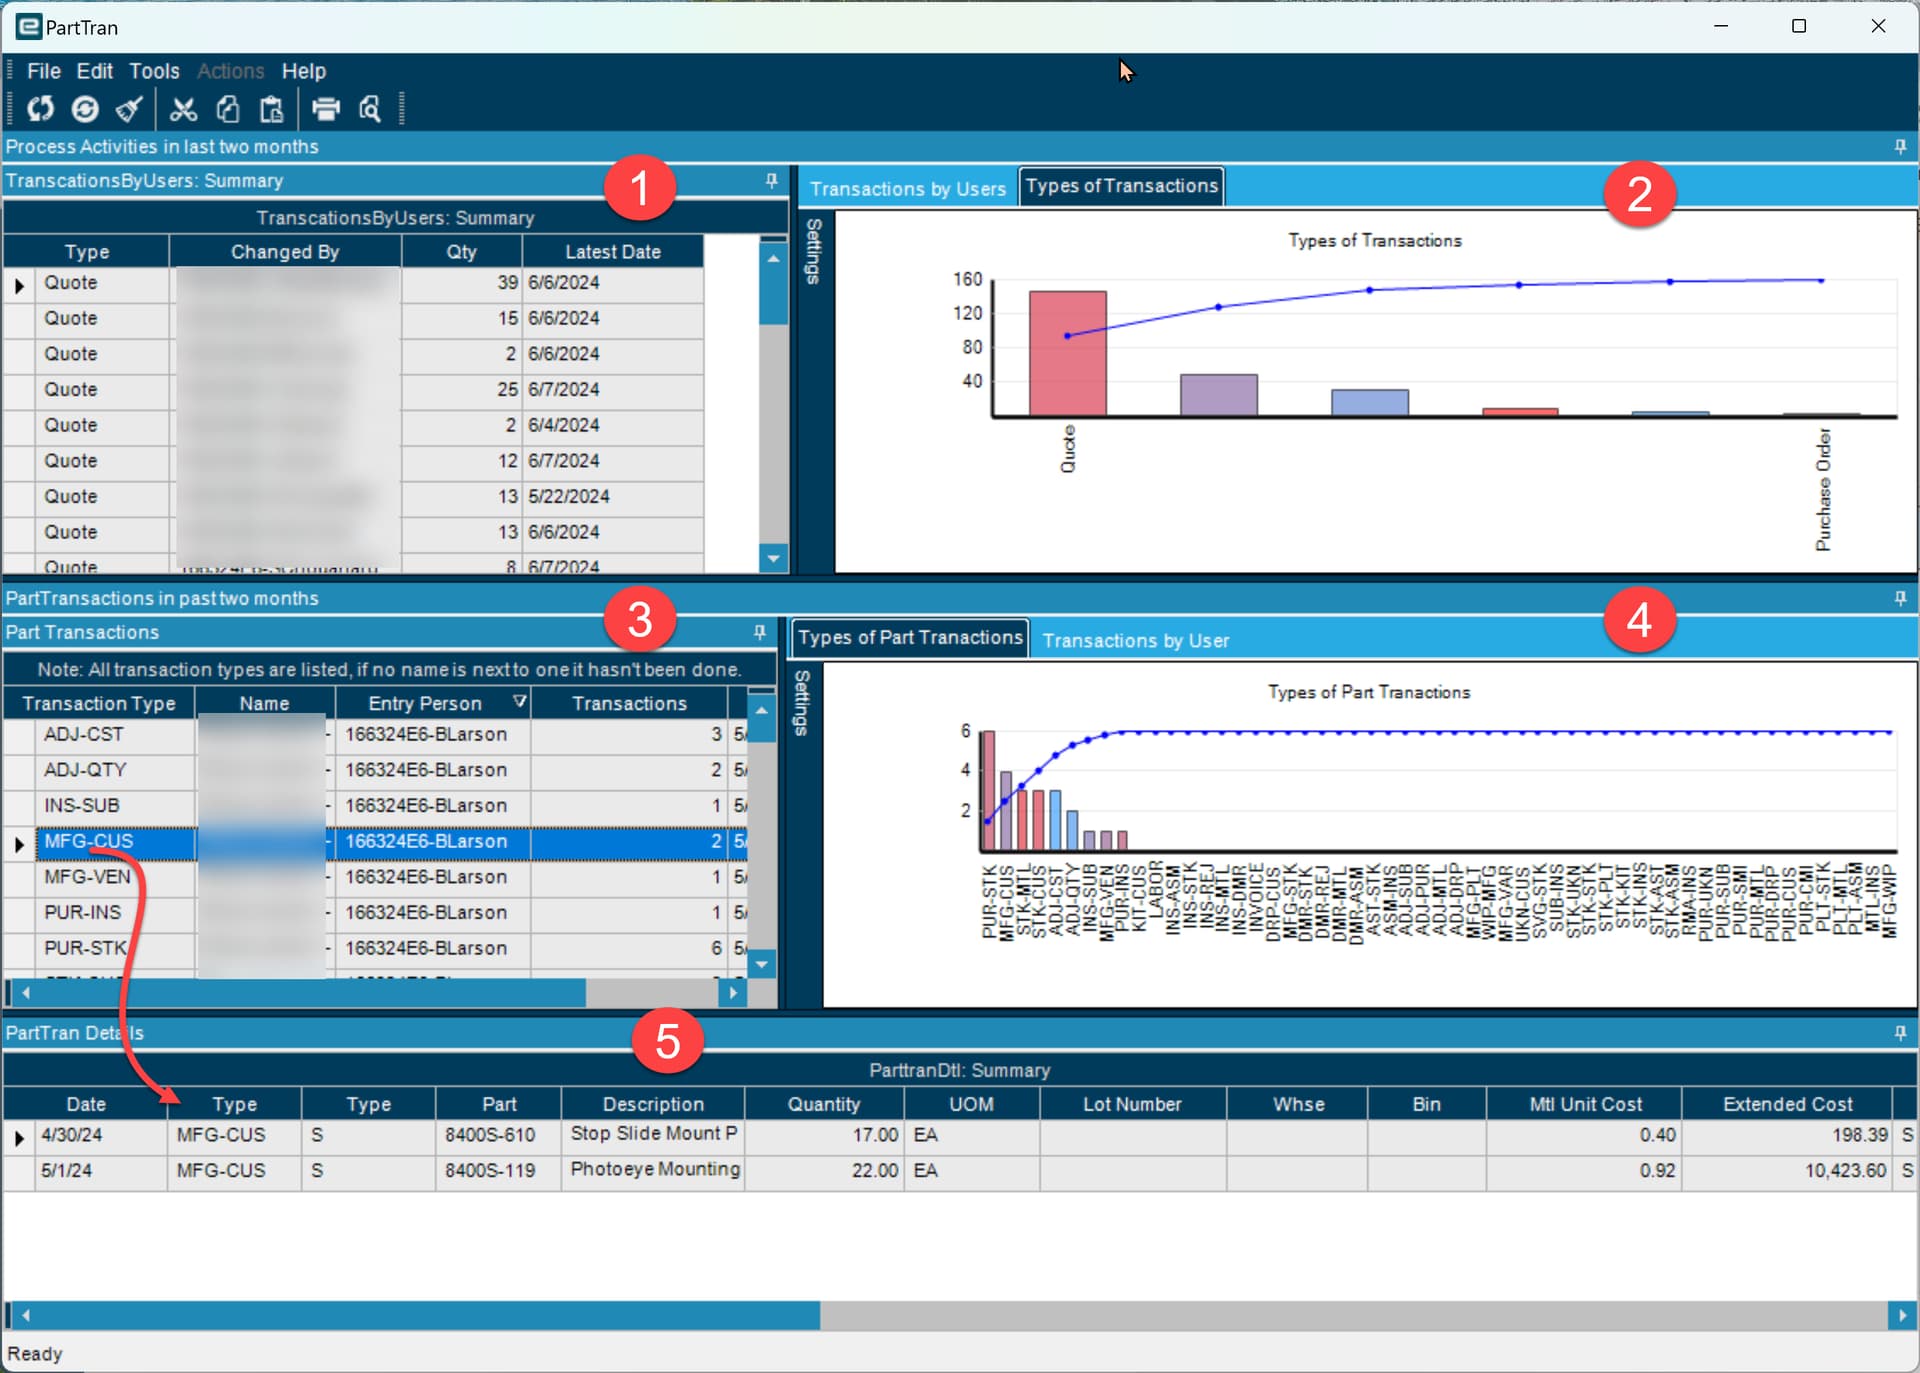
Task: Toggle pin on Part Transactions panel
Action: 759,632
